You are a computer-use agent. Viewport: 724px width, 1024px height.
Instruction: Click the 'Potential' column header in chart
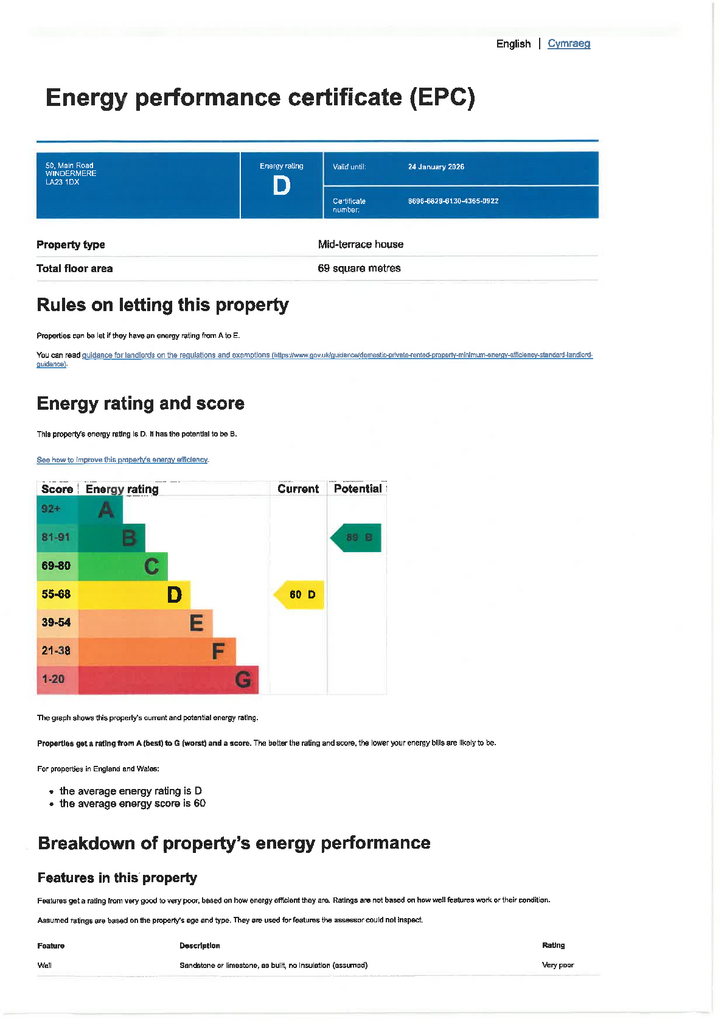[358, 488]
